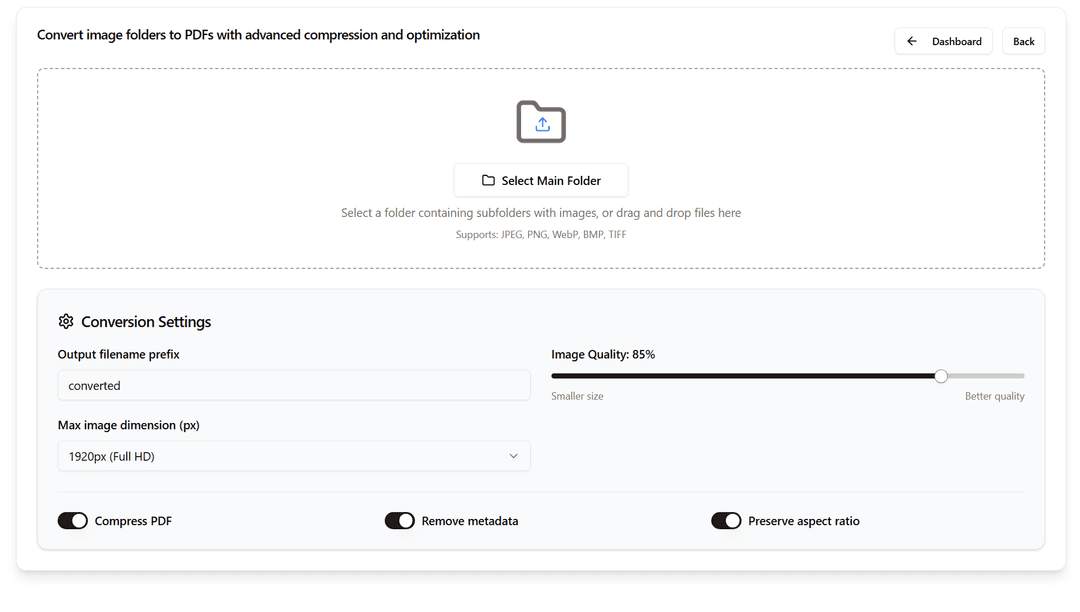This screenshot has height=612, width=1080.
Task: Click the Back button
Action: (x=1023, y=42)
